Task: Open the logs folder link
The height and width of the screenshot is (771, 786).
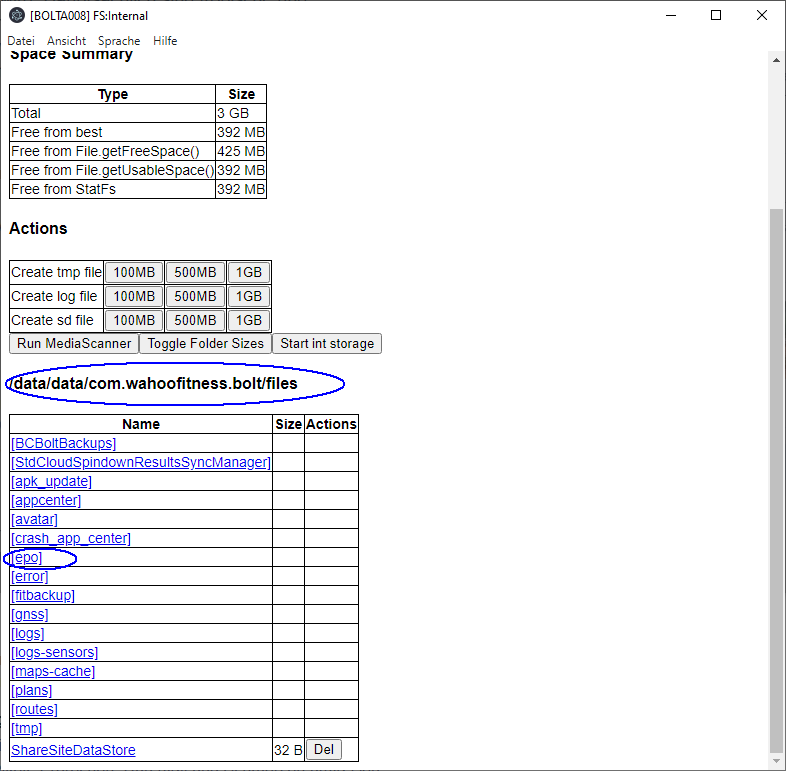Action: (28, 634)
